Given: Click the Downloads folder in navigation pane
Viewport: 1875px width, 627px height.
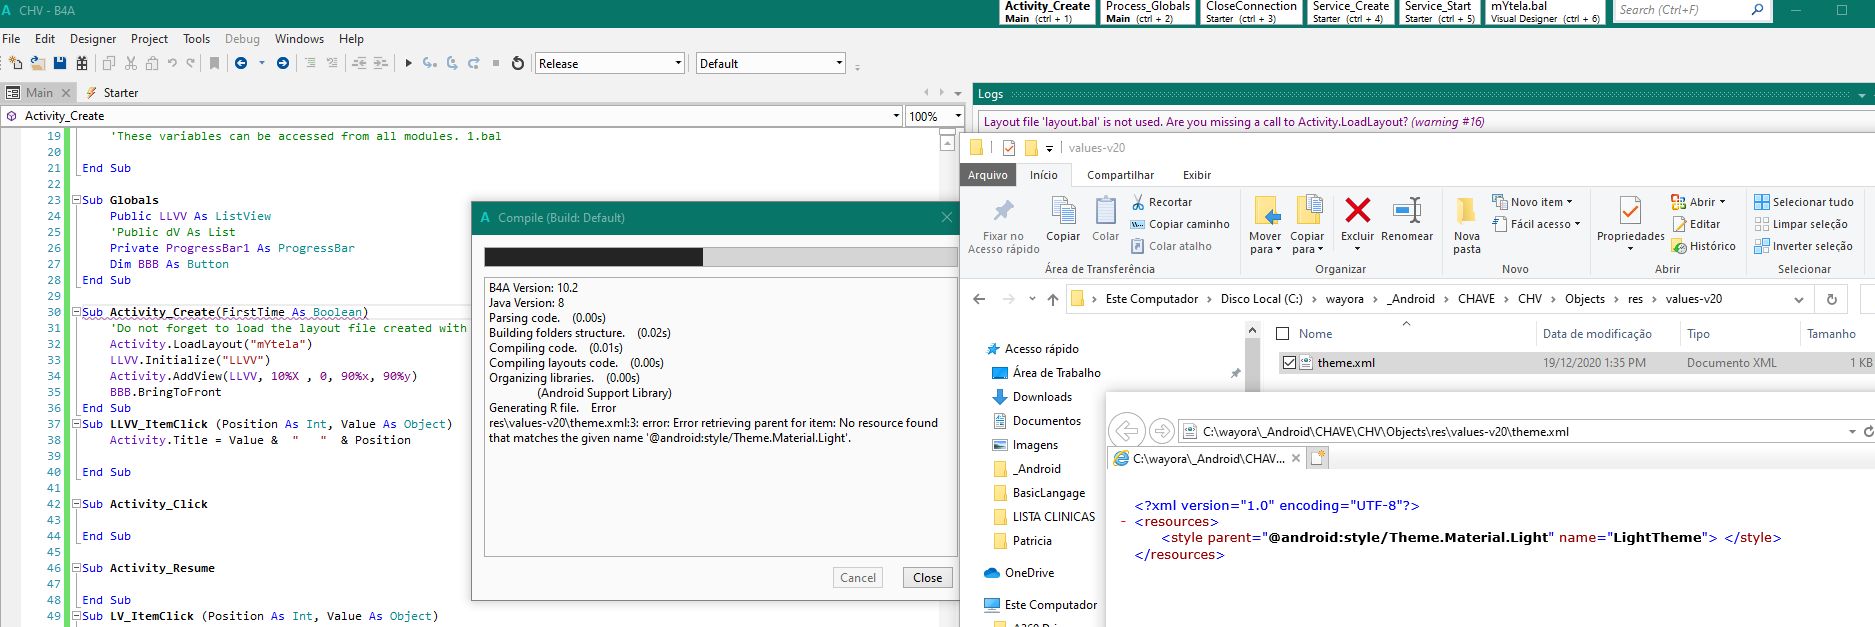Looking at the screenshot, I should (x=1042, y=397).
